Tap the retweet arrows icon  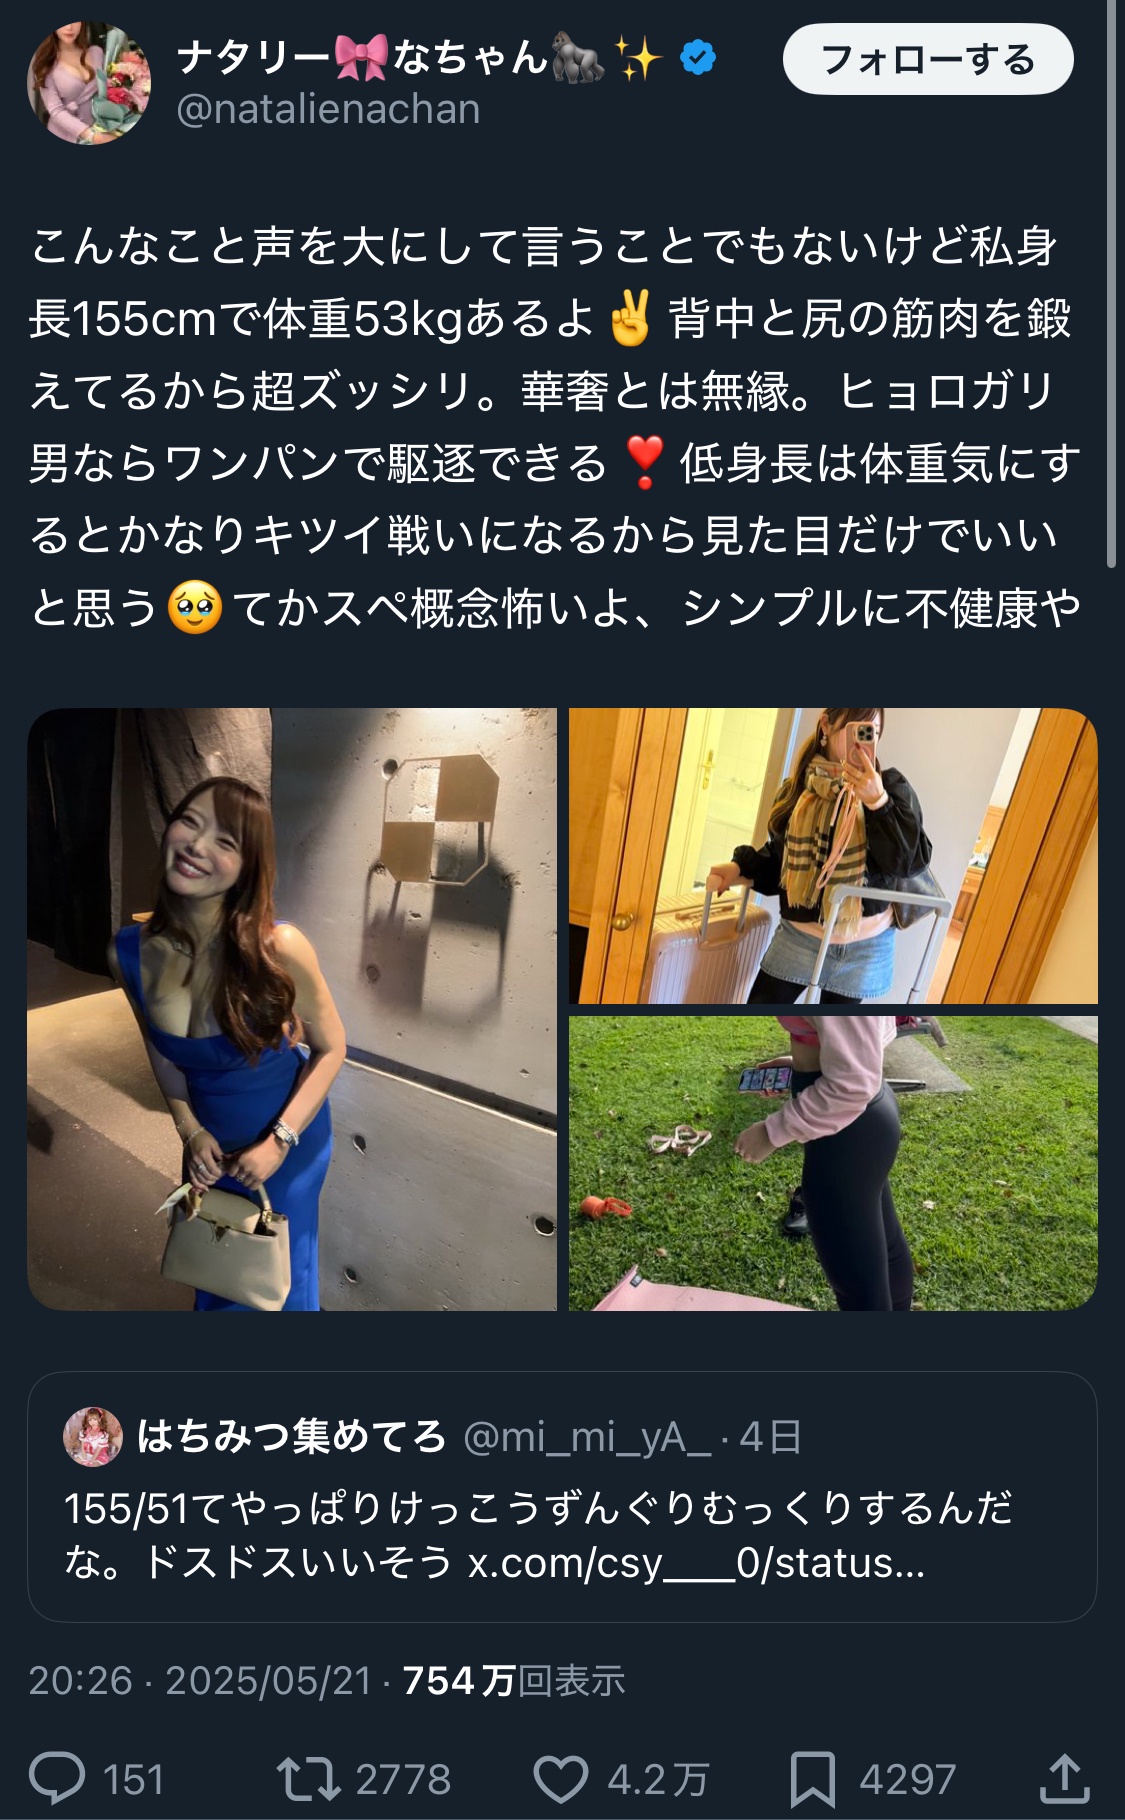[308, 1779]
